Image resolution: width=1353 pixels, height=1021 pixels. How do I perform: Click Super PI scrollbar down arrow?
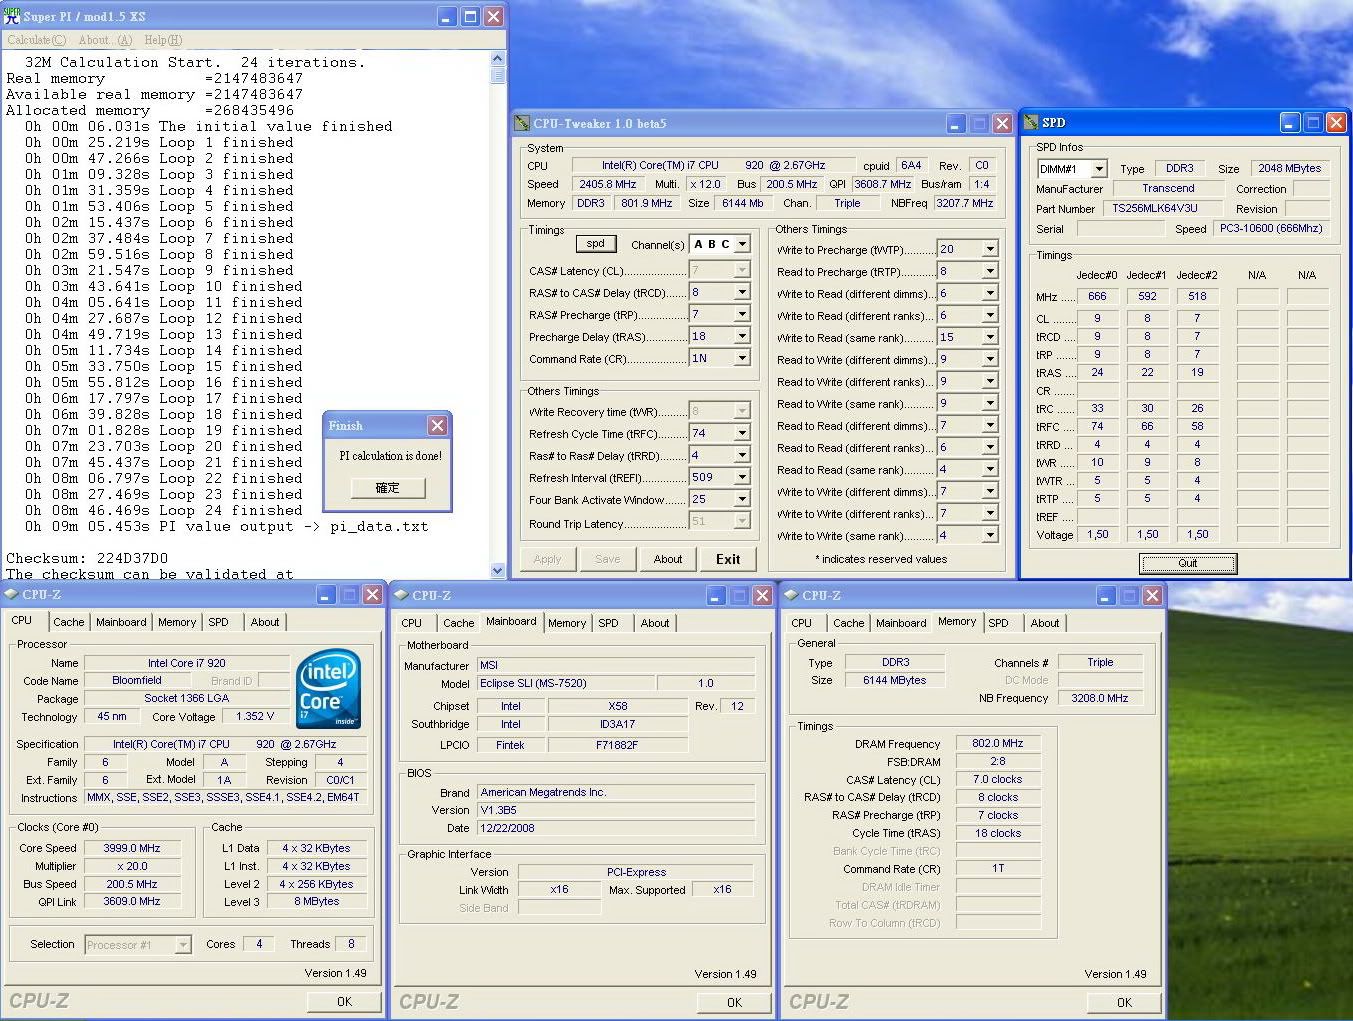point(498,570)
